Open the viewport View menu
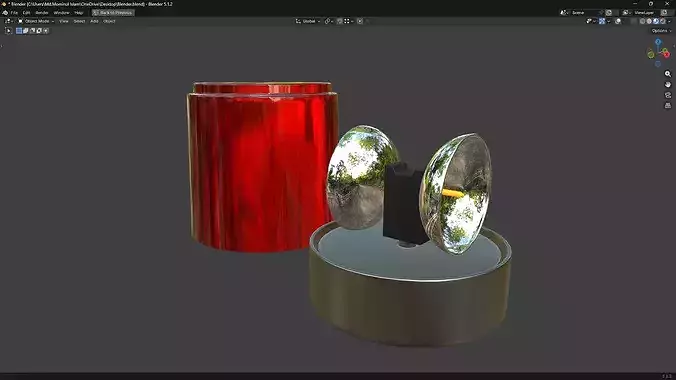676x380 pixels. click(x=64, y=21)
